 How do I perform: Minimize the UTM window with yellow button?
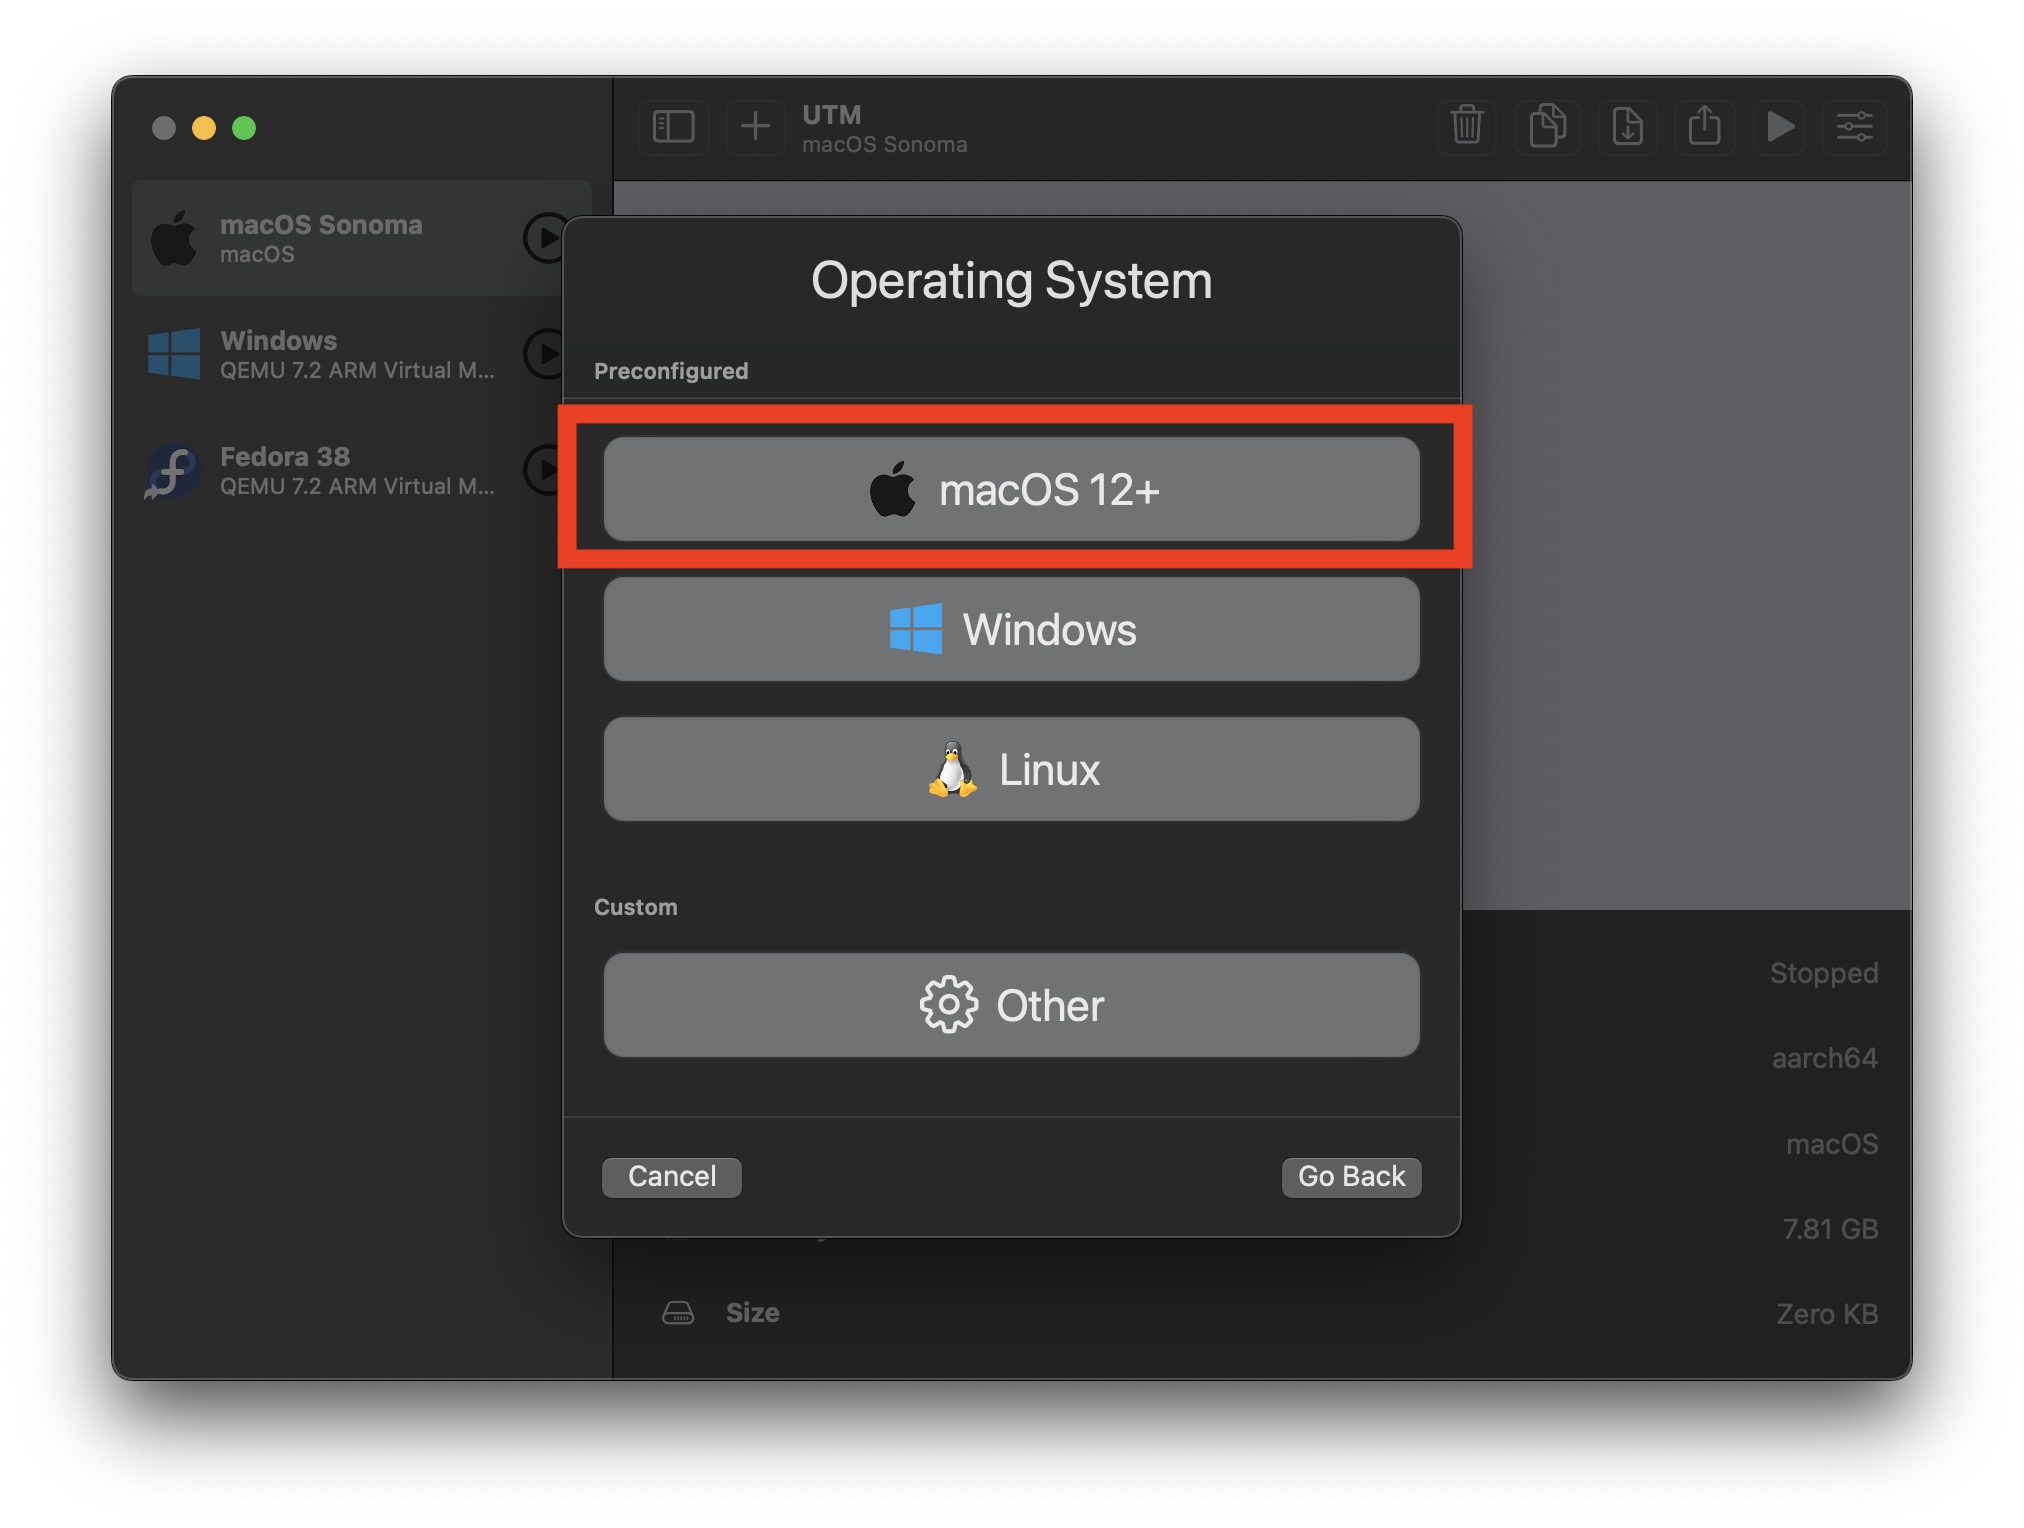(x=204, y=129)
